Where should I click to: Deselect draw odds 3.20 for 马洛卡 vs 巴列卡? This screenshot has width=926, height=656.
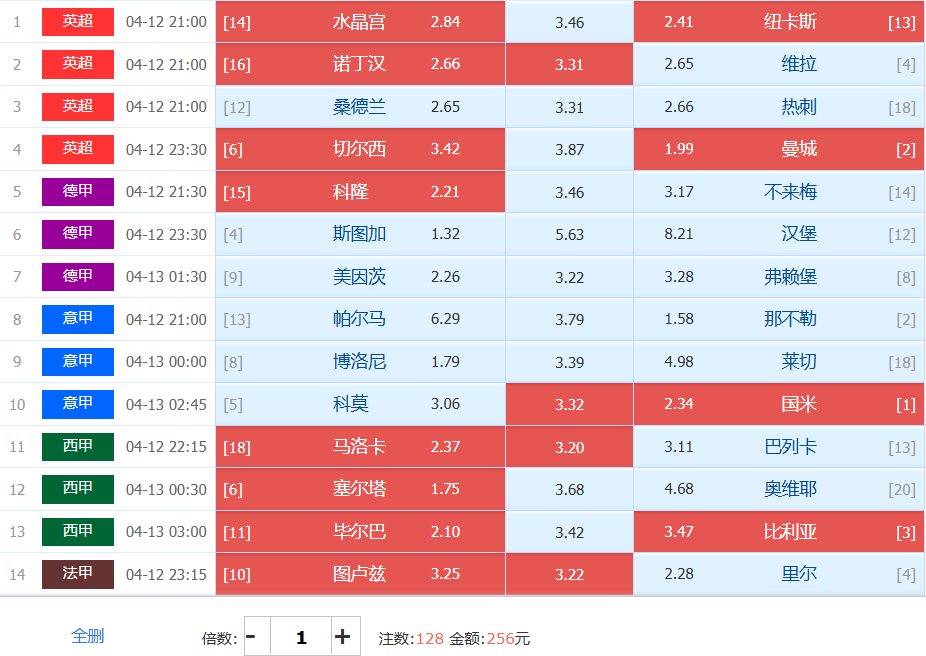[569, 447]
